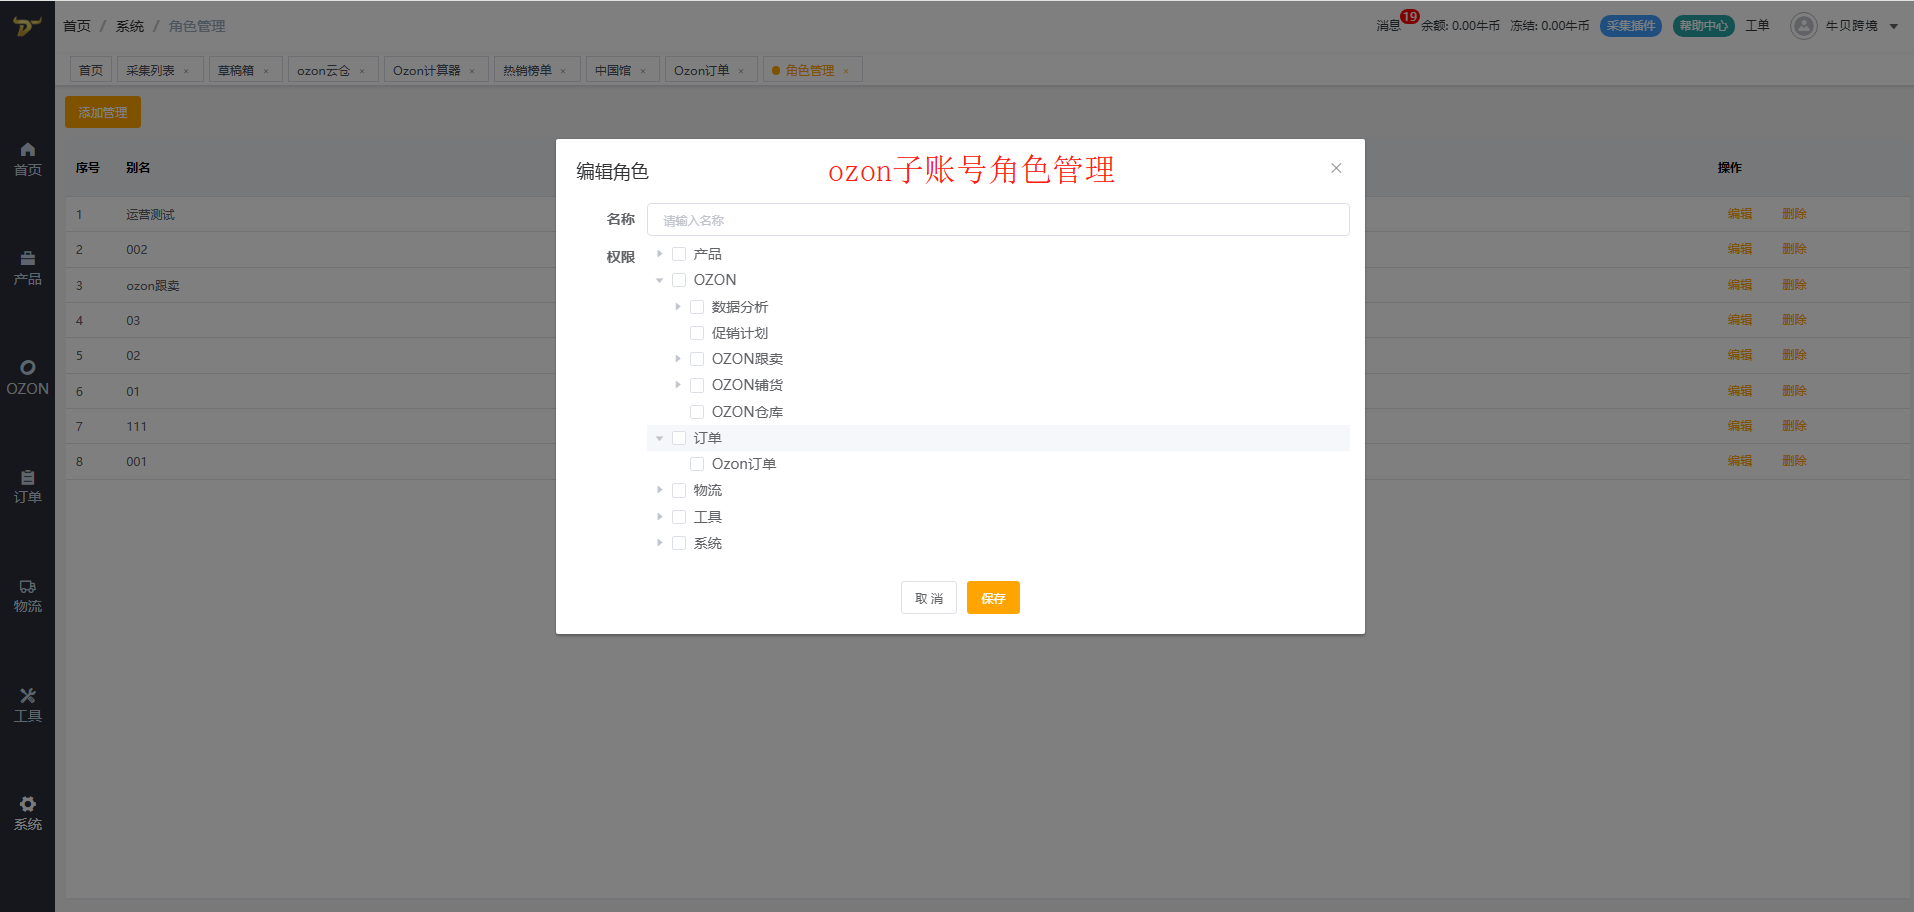This screenshot has width=1914, height=912.
Task: Click 首页 in the breadcrumb
Action: (77, 26)
